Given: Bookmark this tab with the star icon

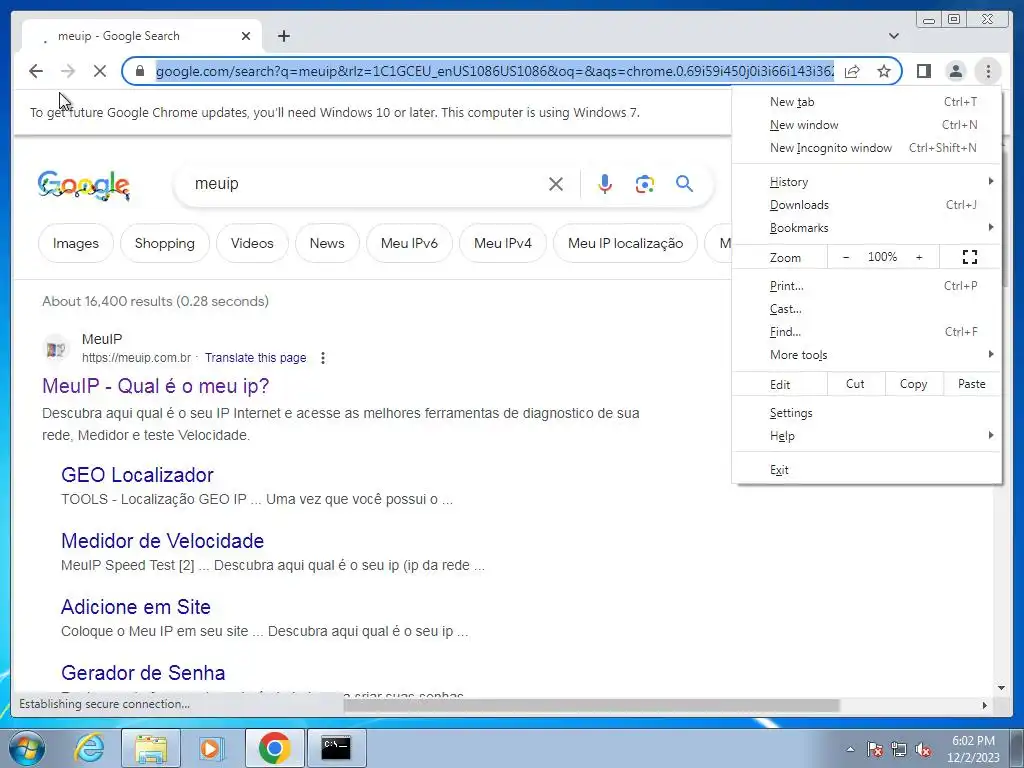Looking at the screenshot, I should [884, 71].
